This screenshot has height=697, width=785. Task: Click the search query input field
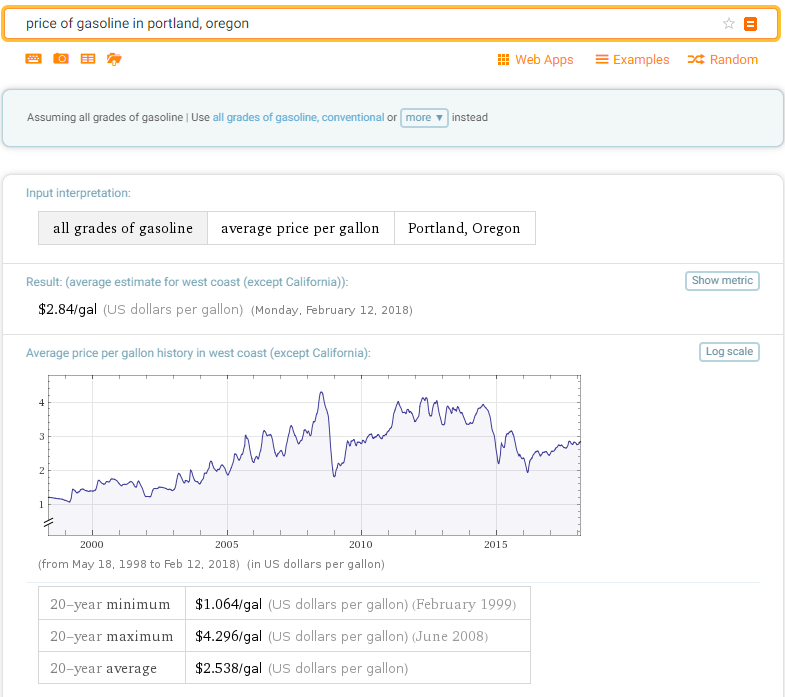pos(360,24)
